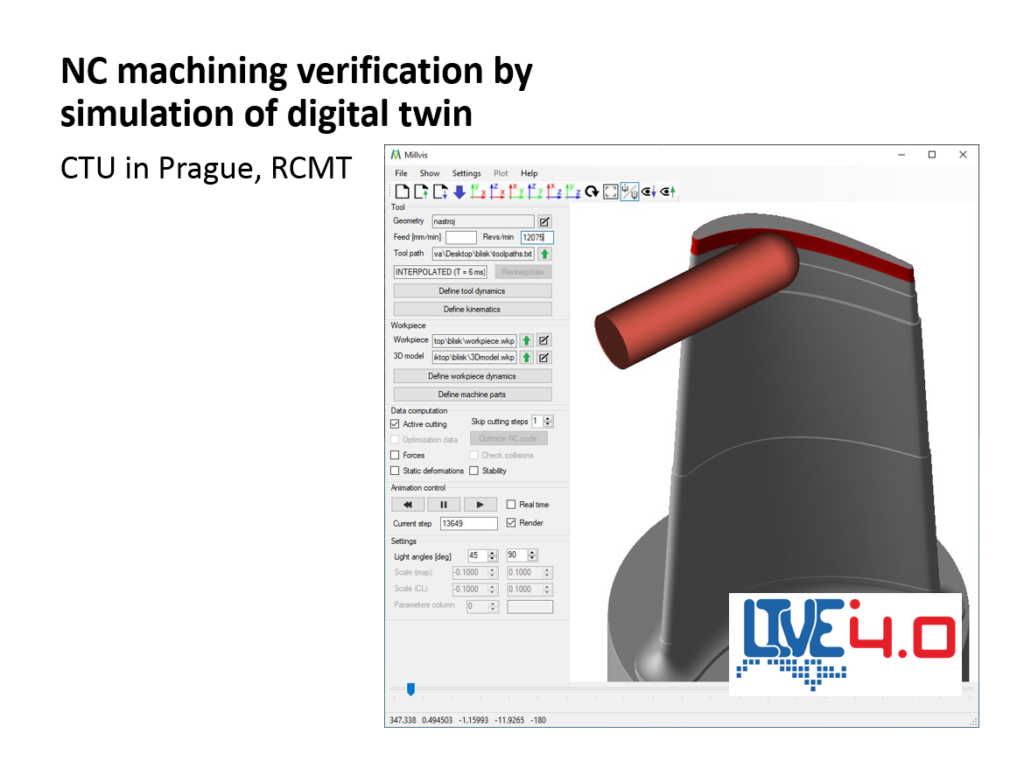Edit tool geometry with the pencil icon
The width and height of the screenshot is (1024, 768).
[x=545, y=221]
